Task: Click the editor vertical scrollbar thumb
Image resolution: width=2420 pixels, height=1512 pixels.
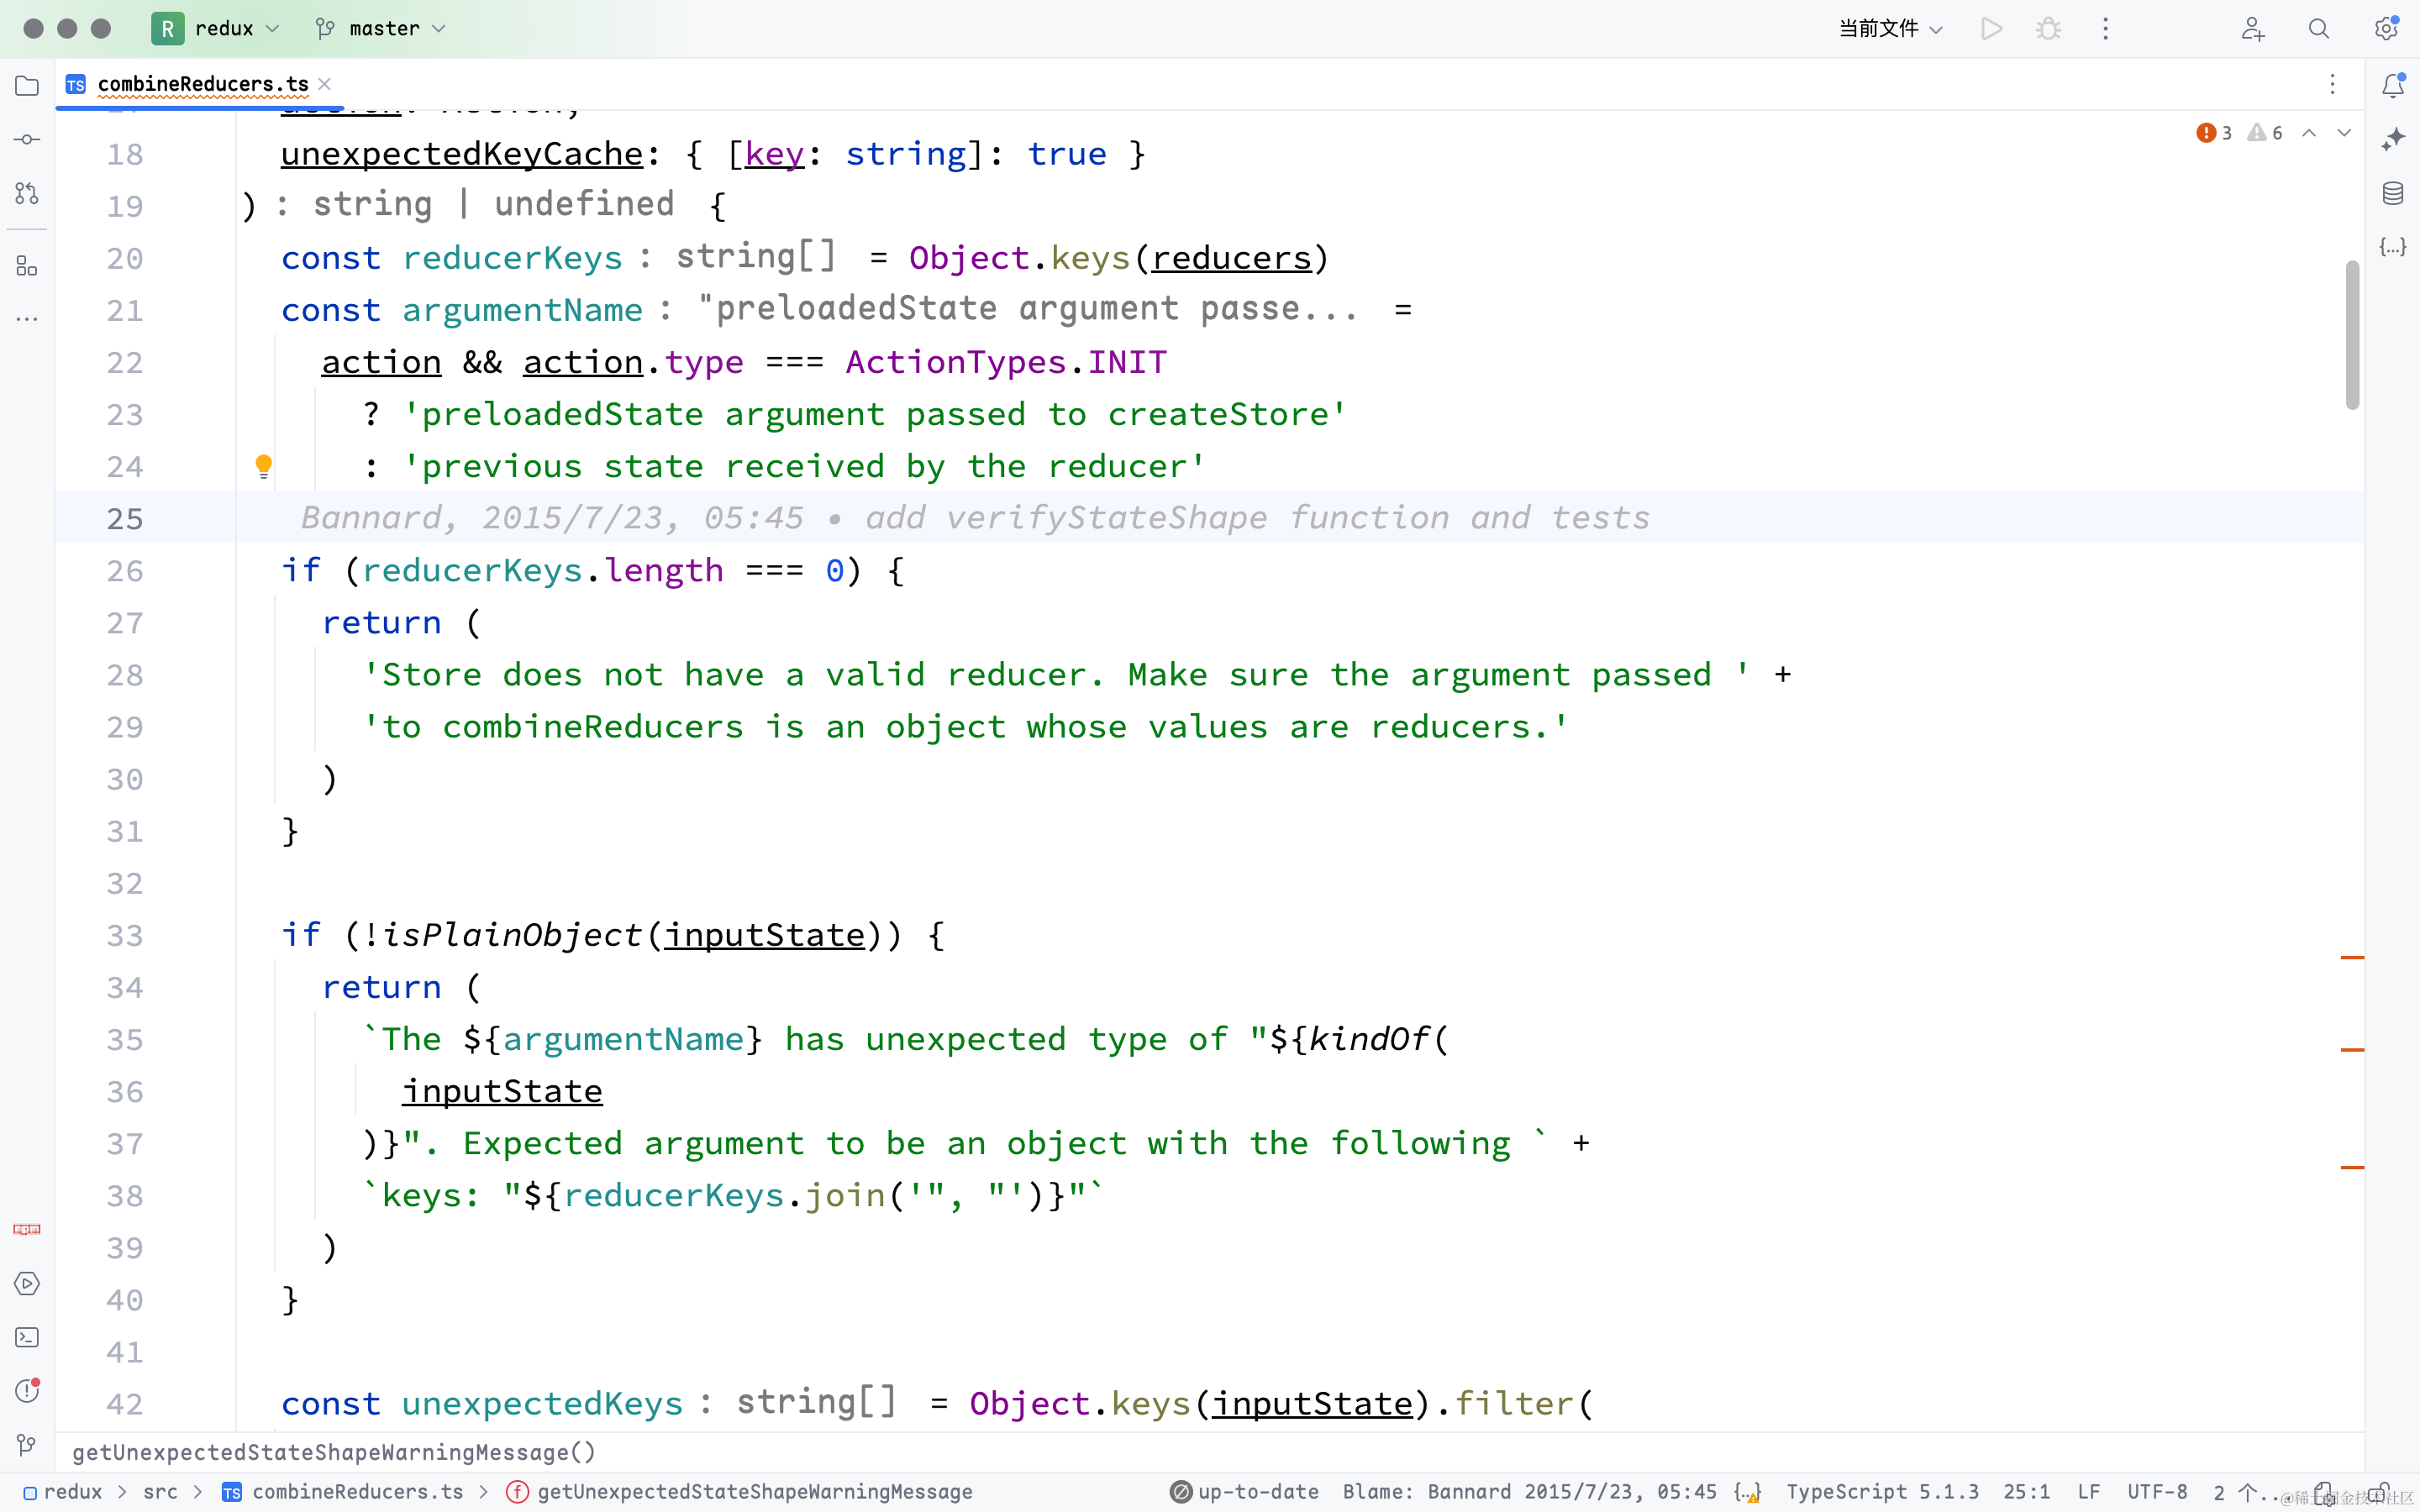Action: point(2352,335)
